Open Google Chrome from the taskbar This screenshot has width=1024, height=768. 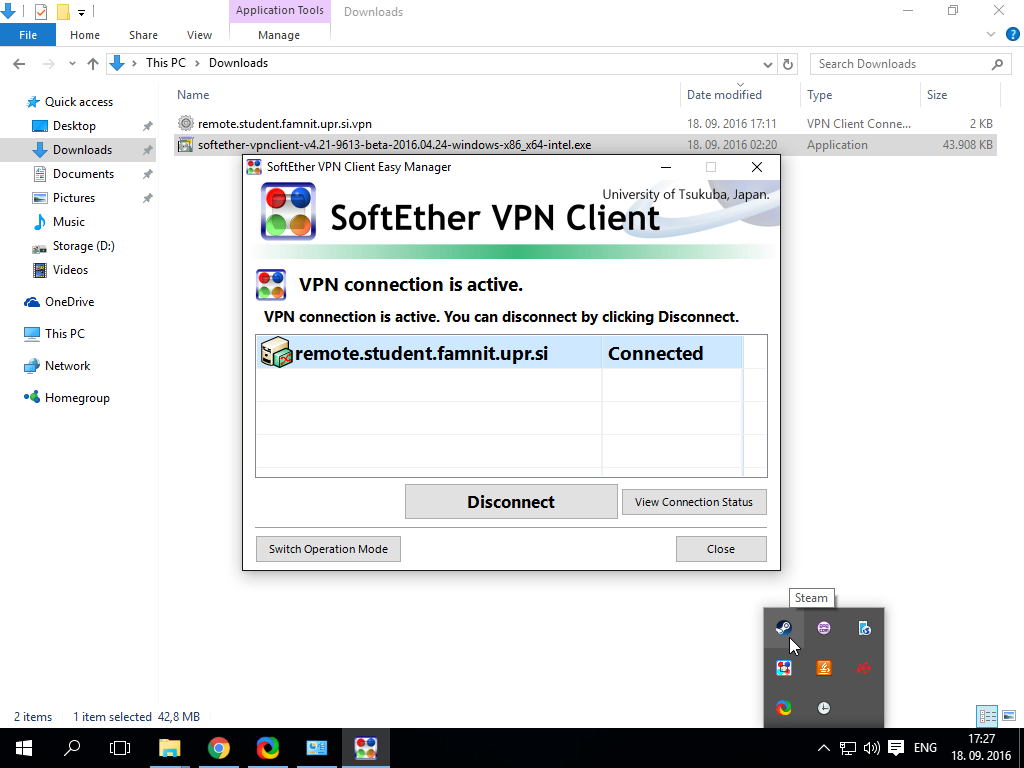(218, 748)
